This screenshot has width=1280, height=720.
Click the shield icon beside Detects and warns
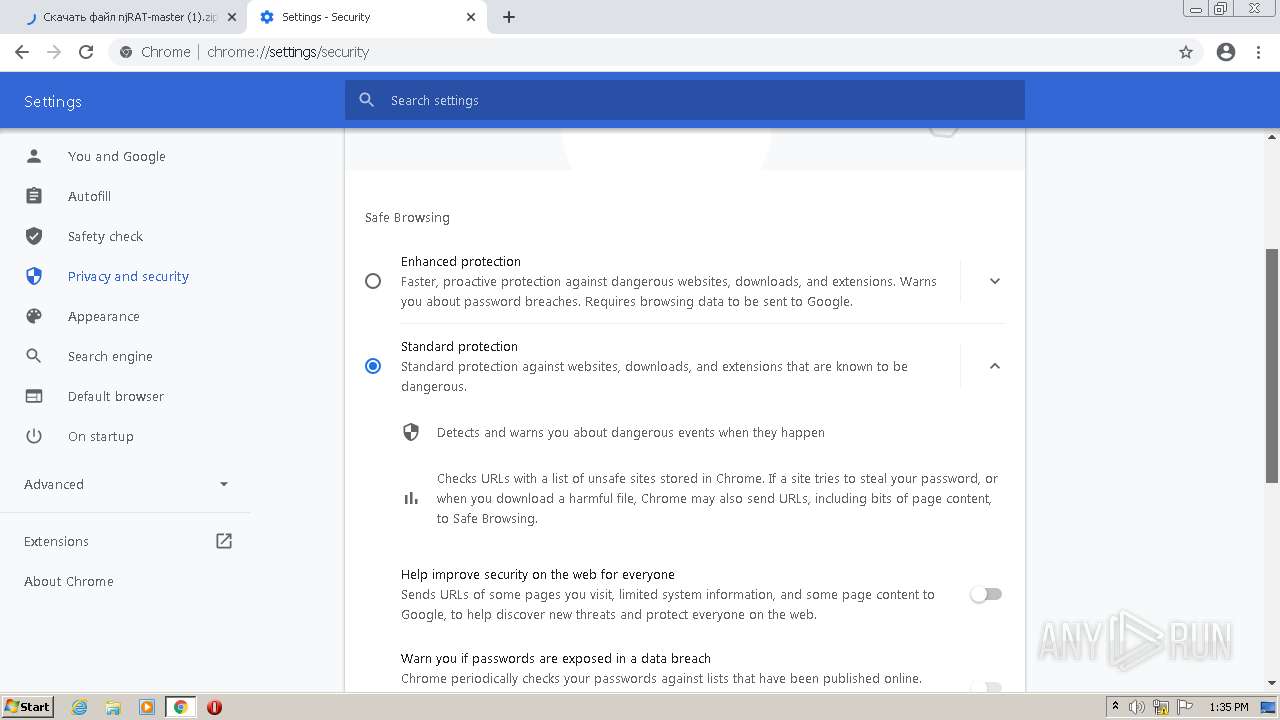[x=411, y=432]
